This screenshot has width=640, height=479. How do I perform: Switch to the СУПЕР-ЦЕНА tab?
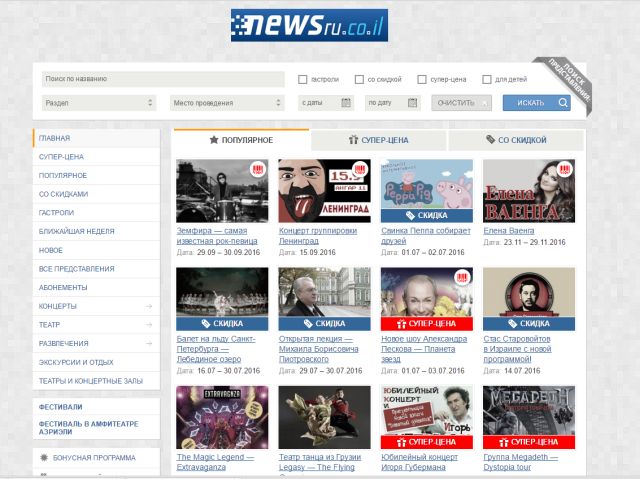click(x=378, y=140)
